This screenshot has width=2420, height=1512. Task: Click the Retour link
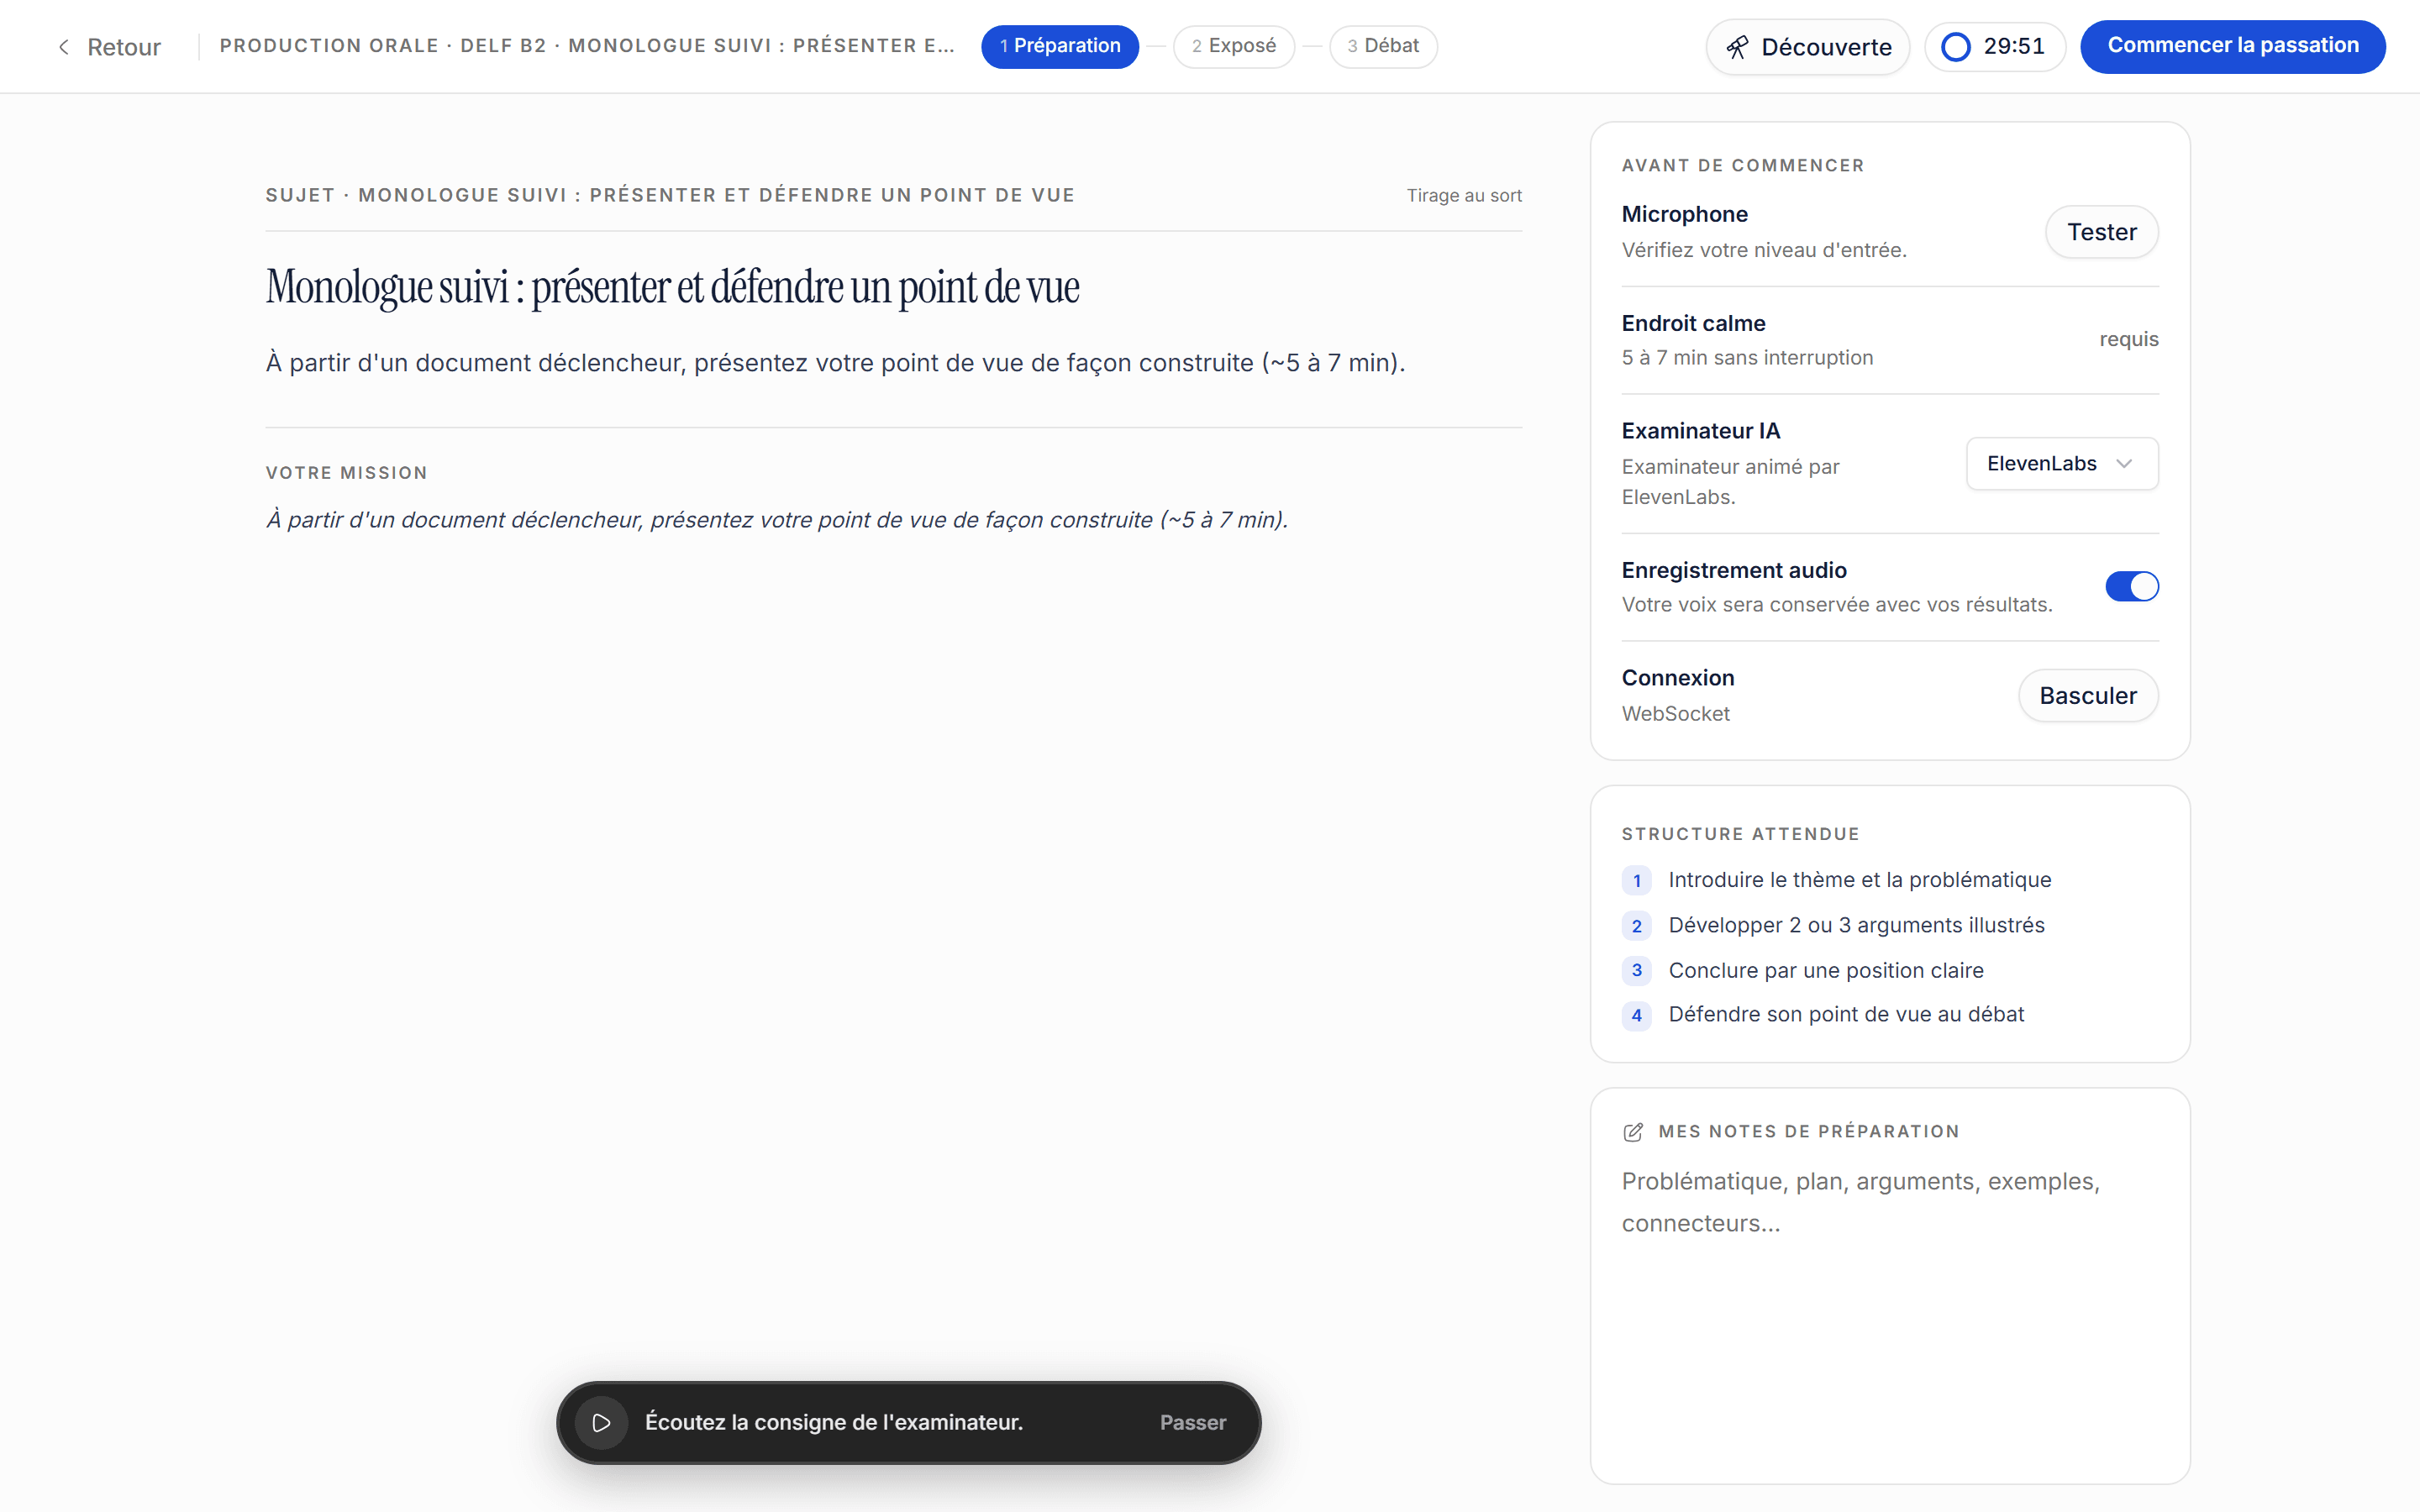pos(109,47)
